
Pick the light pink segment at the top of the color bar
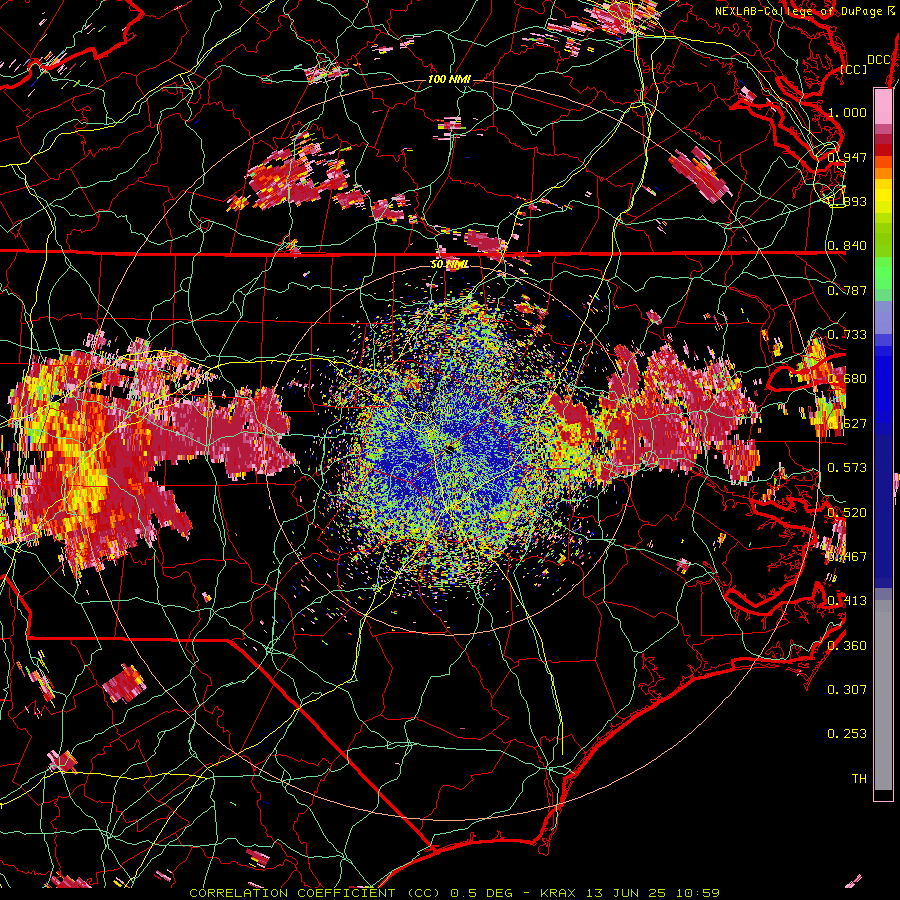tap(883, 107)
